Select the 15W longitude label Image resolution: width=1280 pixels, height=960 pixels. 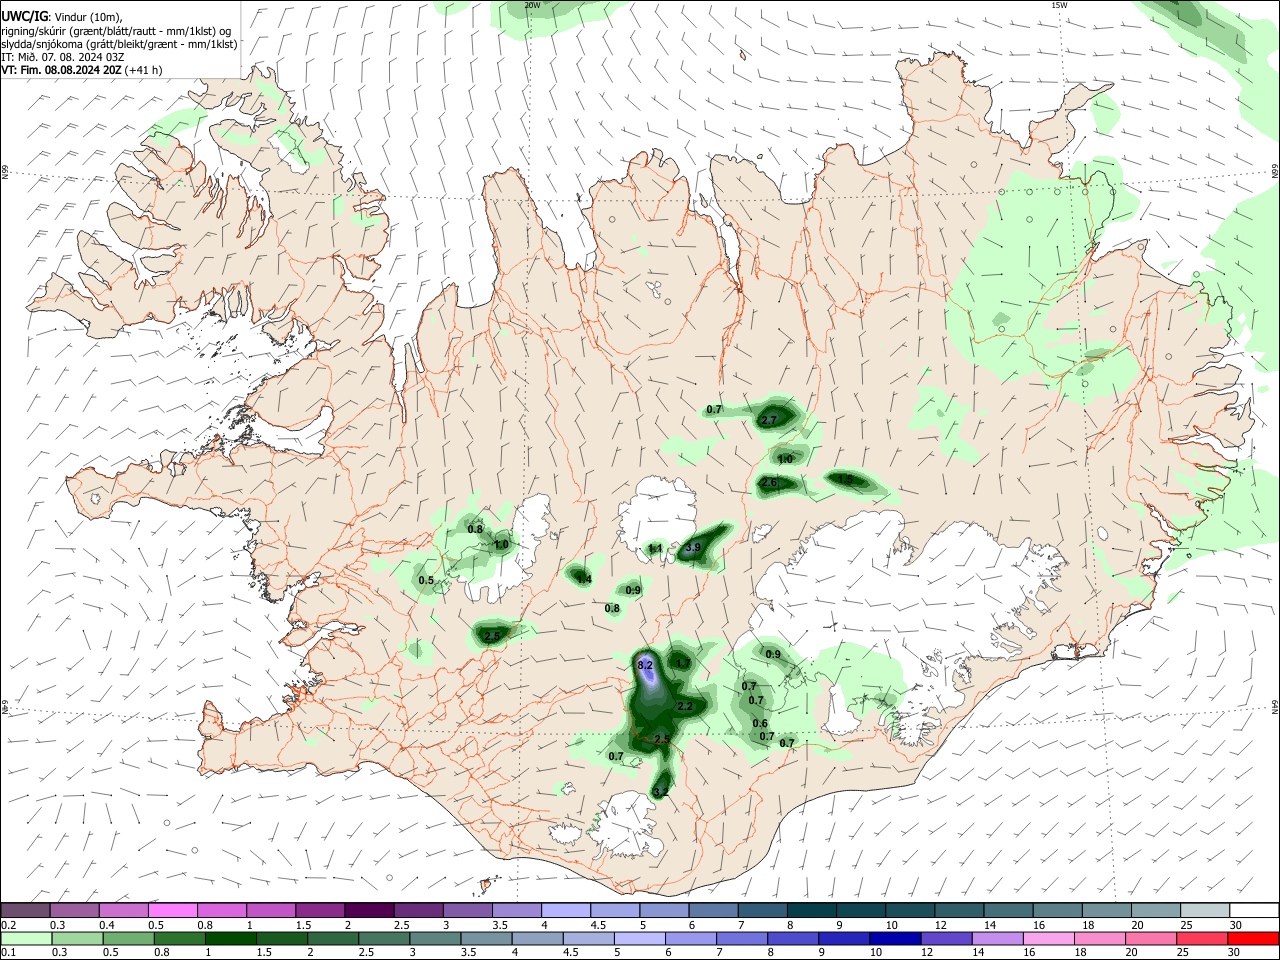pos(1059,5)
